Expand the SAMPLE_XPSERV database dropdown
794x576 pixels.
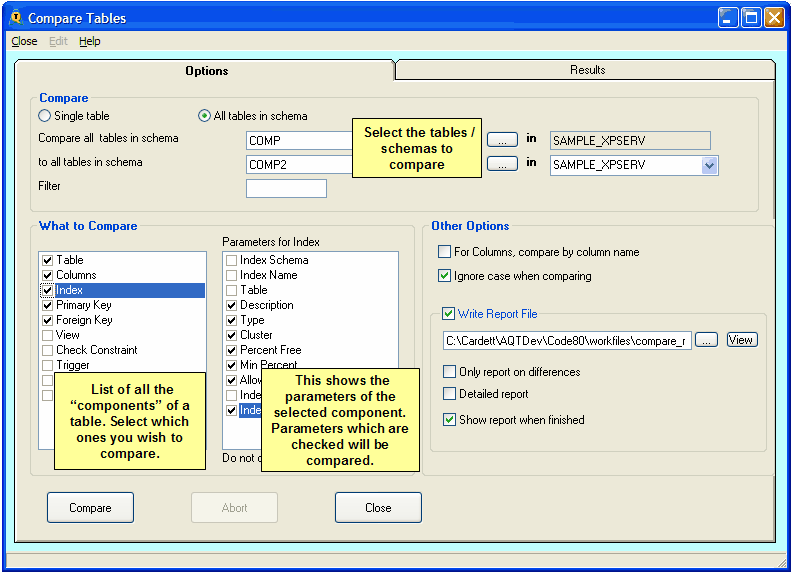pos(709,165)
